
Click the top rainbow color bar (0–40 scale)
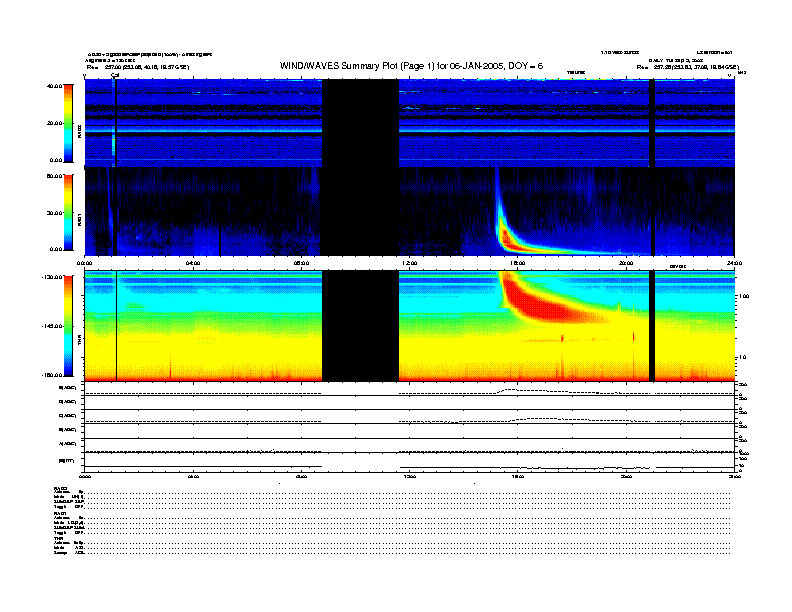pyautogui.click(x=68, y=123)
